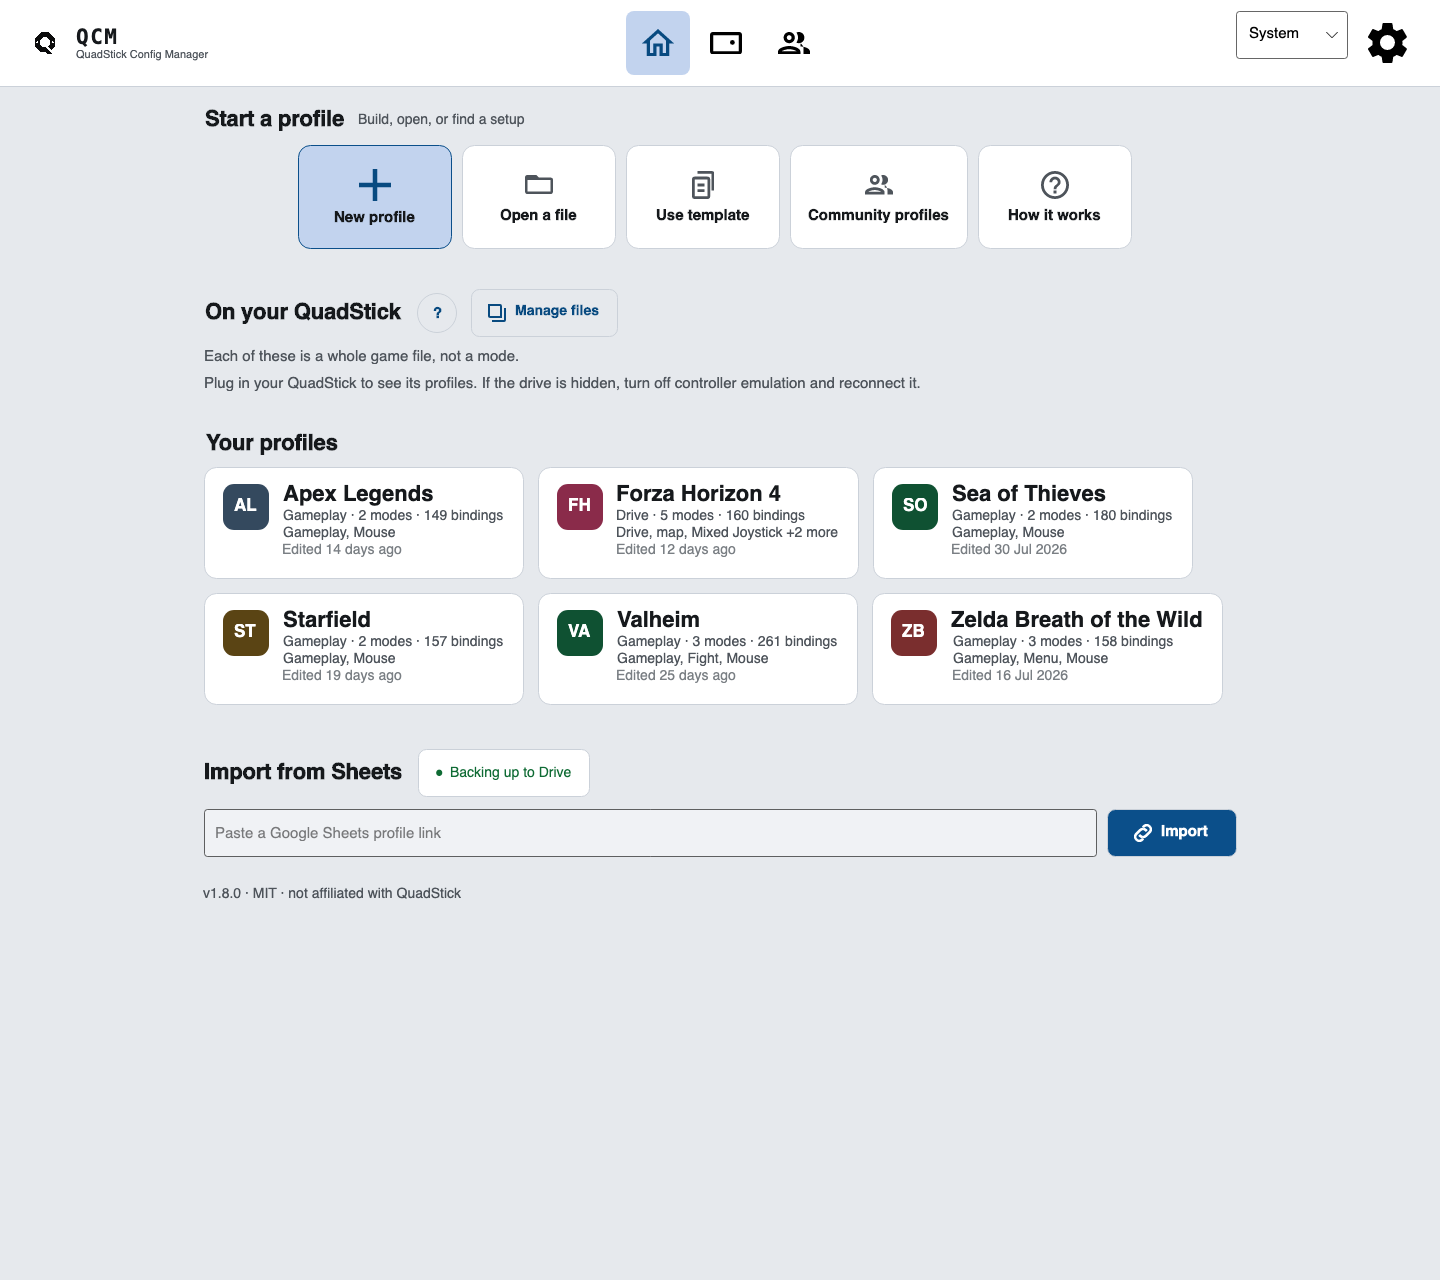Click the Forza 'Drive, map, Mixed Joystick +2 more' text
Image resolution: width=1440 pixels, height=1280 pixels.
(x=727, y=533)
